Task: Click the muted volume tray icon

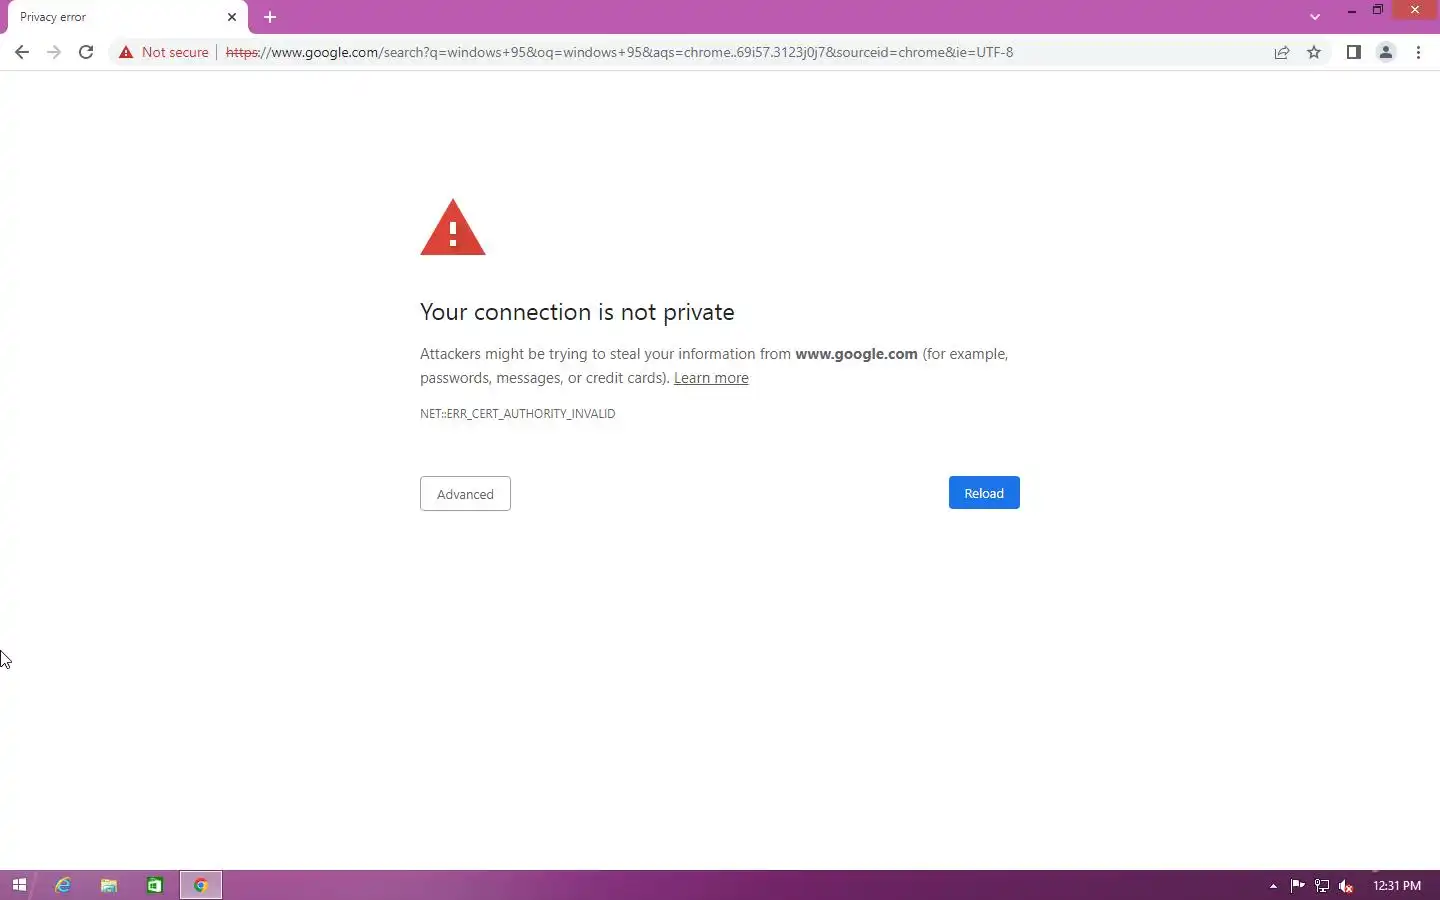Action: click(1346, 886)
